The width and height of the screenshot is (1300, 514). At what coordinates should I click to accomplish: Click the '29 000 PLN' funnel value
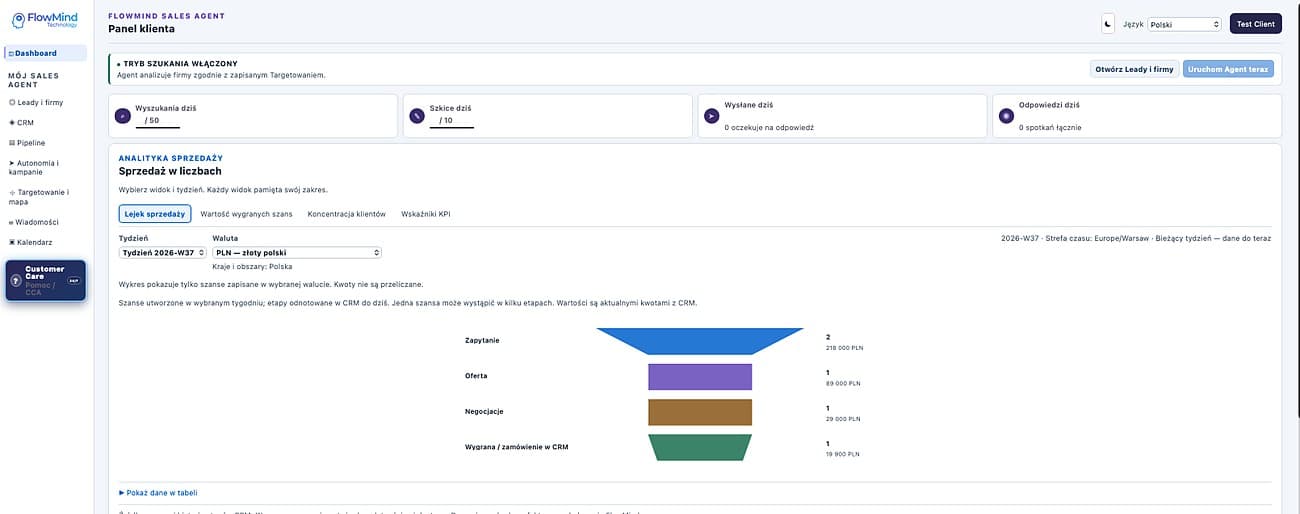pos(843,419)
